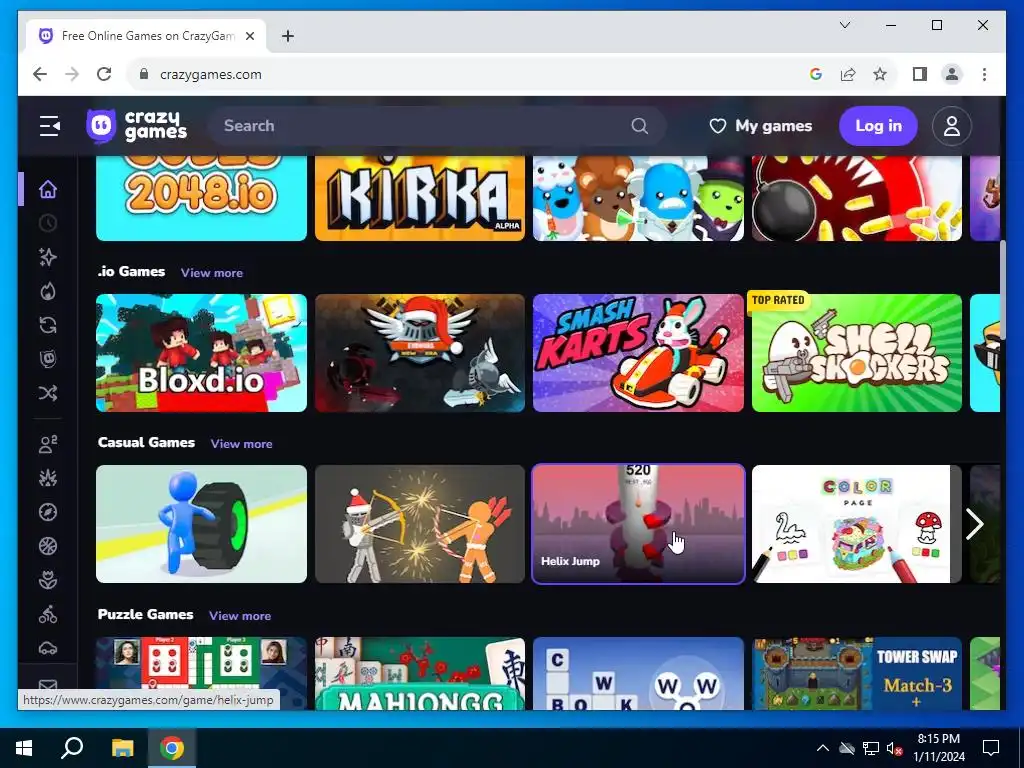Open the Tower Swap Match-3 thumbnail
1024x768 pixels.
pyautogui.click(x=857, y=673)
